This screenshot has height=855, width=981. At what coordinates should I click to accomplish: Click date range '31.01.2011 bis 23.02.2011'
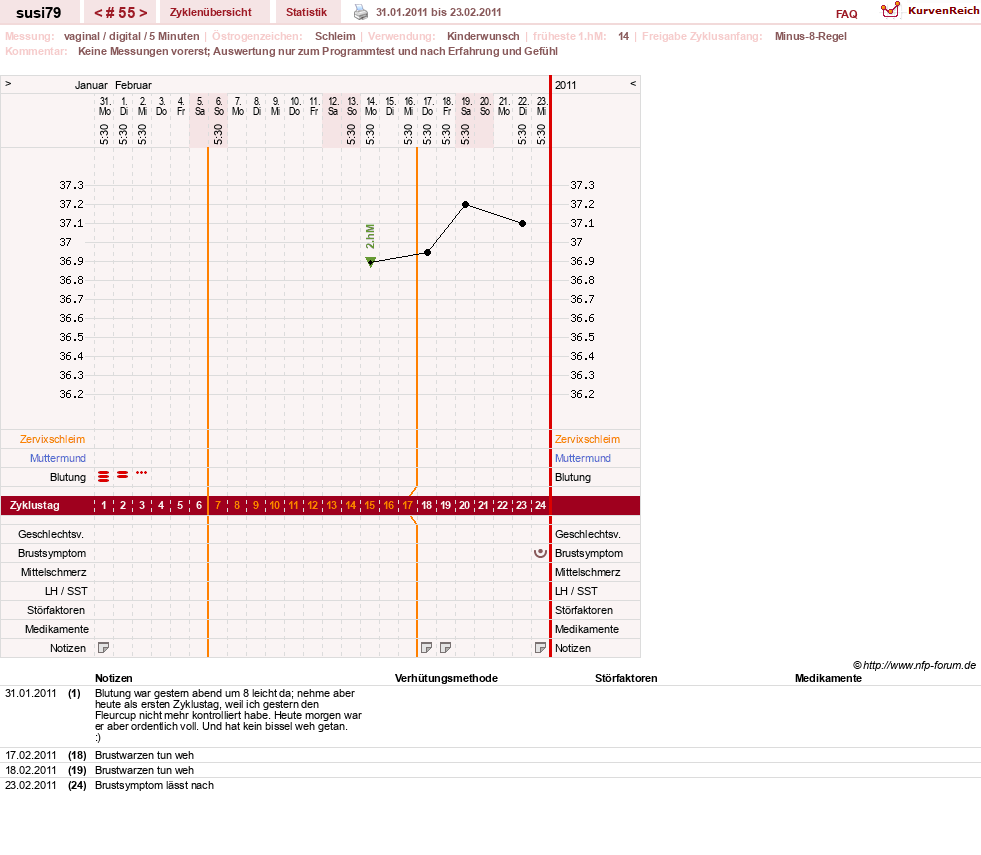click(439, 12)
